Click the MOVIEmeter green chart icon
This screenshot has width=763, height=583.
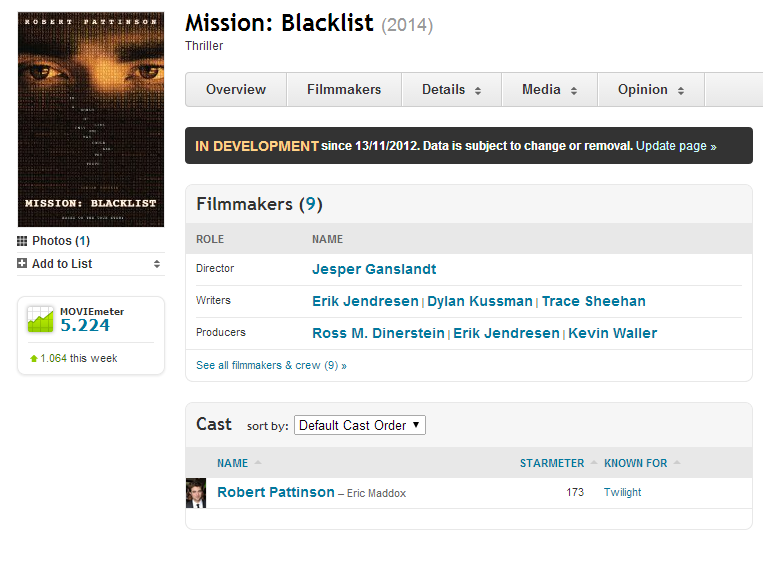[40, 319]
